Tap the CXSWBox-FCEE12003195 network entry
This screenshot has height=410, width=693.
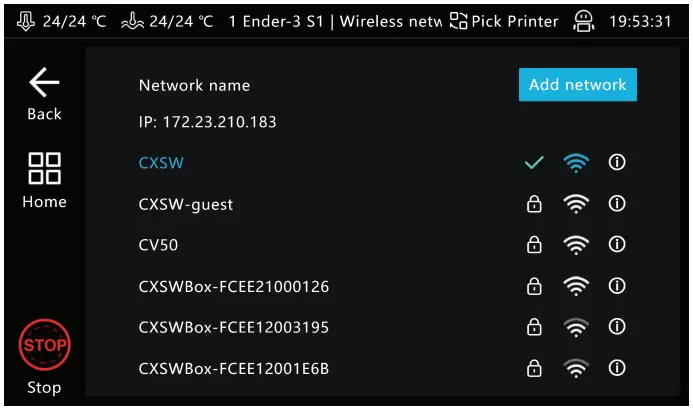tap(234, 327)
